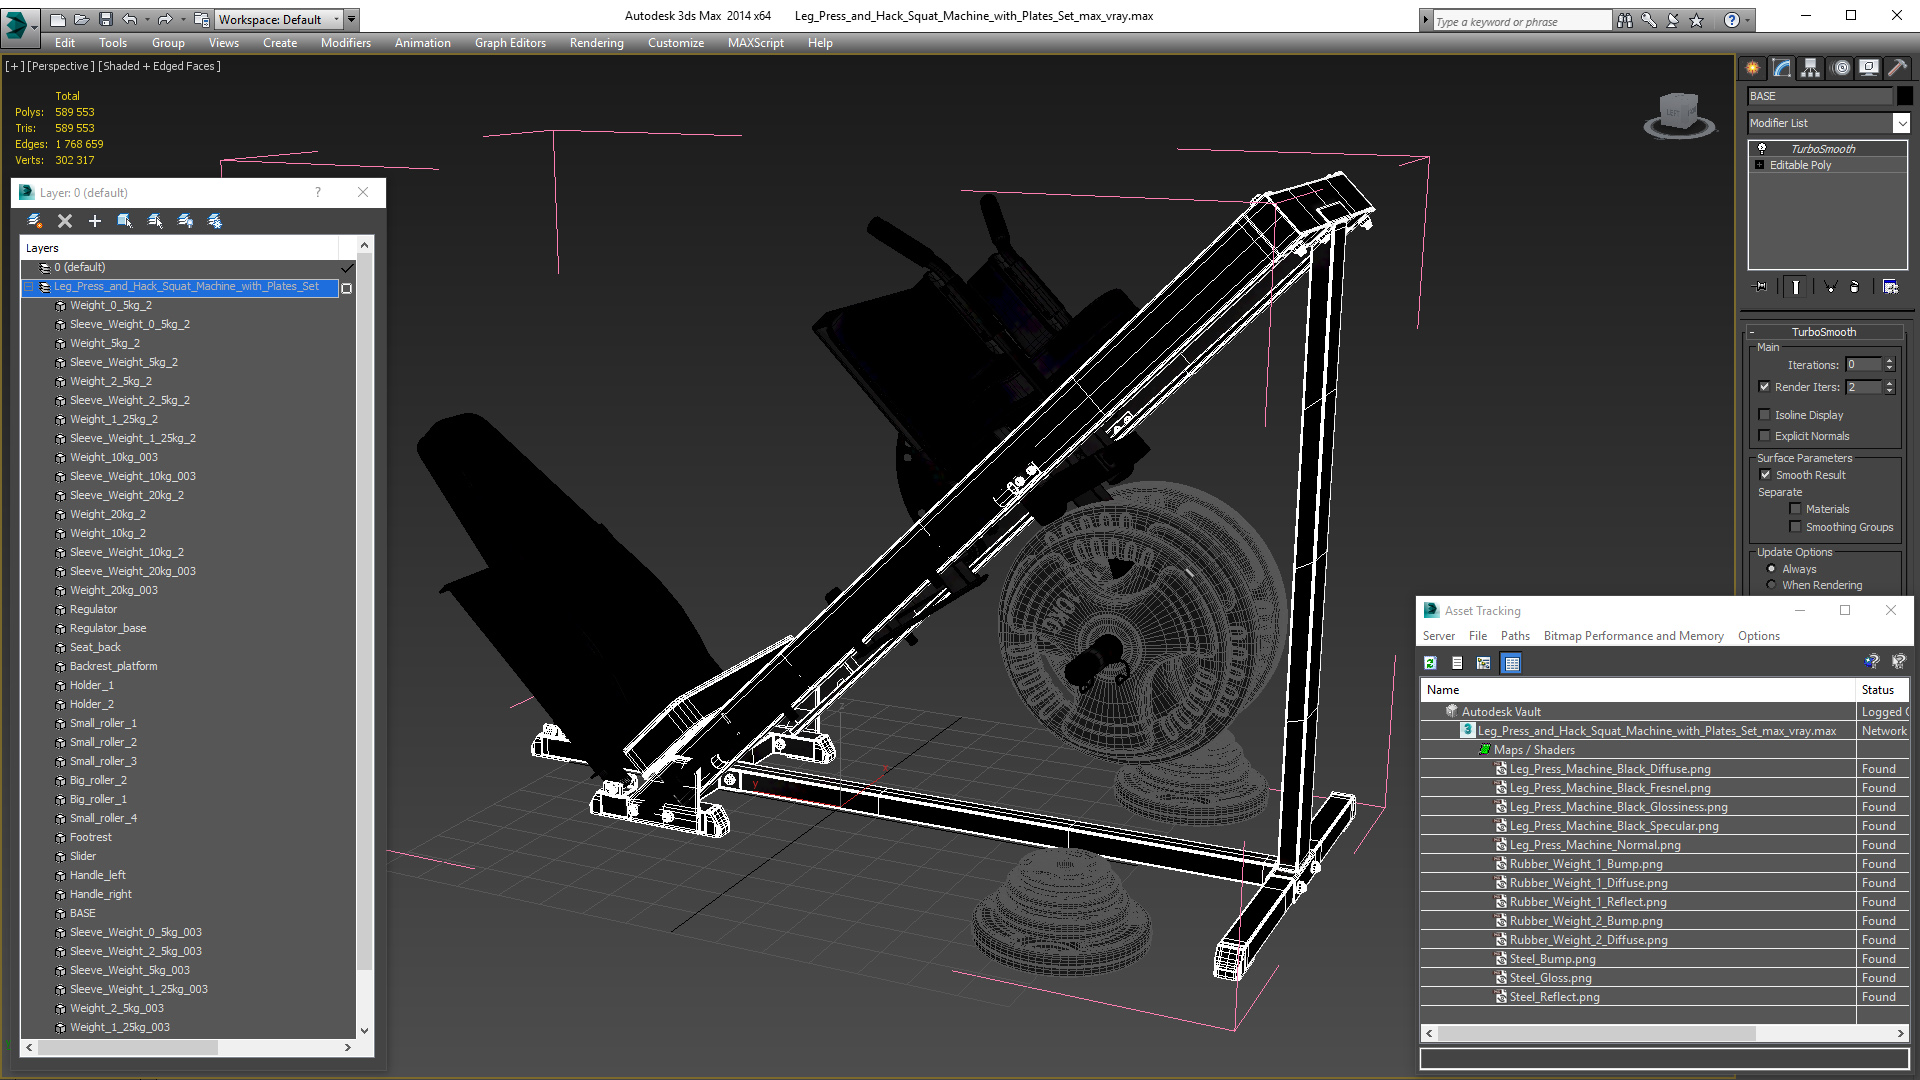1920x1080 pixels.
Task: Click the binoculars search icon
Action: tap(1624, 20)
